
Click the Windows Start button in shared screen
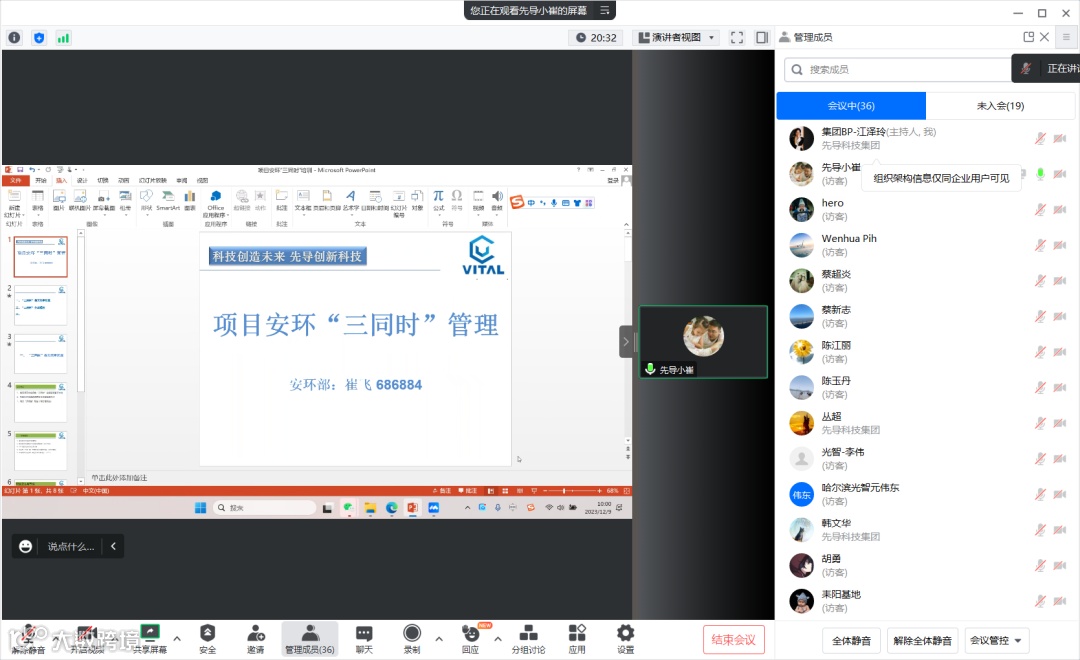[200, 508]
